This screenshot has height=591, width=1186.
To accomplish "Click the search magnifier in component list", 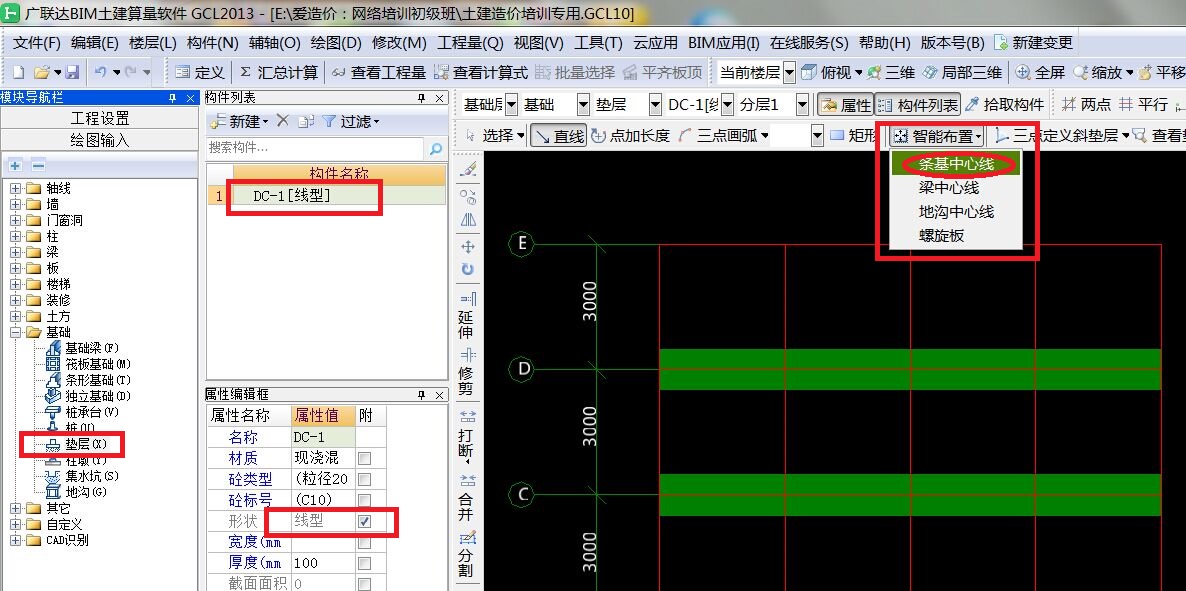I will coord(436,148).
